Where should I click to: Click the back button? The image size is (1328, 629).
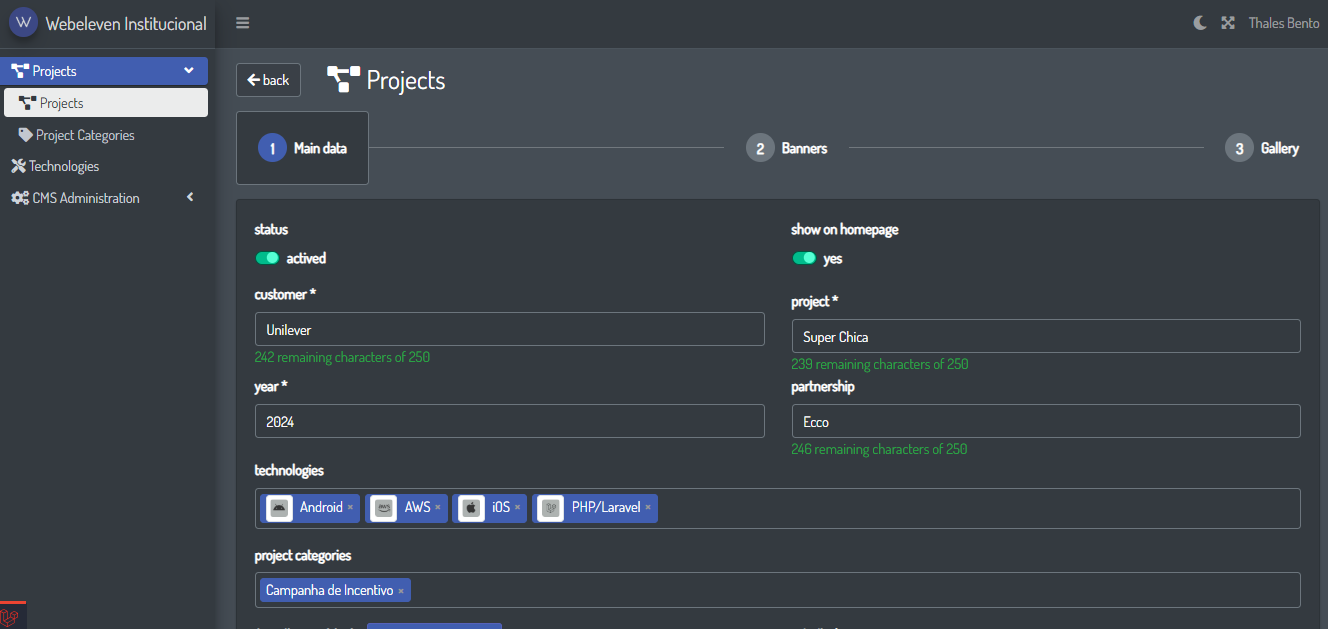coord(268,80)
